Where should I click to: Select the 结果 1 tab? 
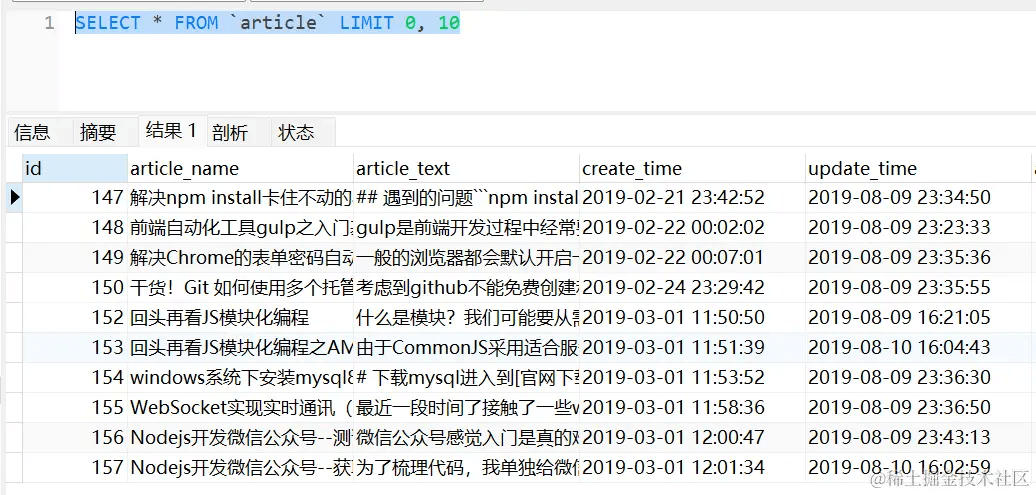[x=172, y=131]
